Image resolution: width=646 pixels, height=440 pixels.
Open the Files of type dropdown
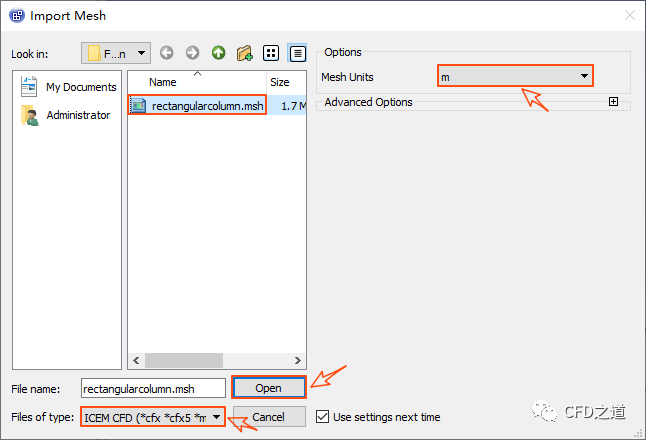click(x=152, y=417)
